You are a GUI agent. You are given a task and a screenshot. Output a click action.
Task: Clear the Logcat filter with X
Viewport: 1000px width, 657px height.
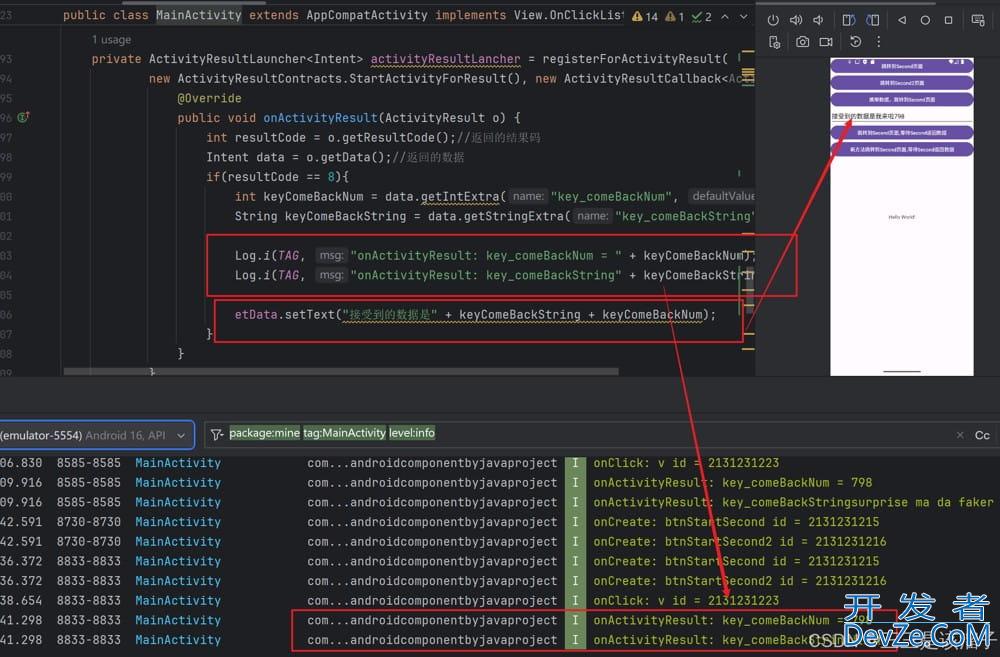tap(960, 435)
